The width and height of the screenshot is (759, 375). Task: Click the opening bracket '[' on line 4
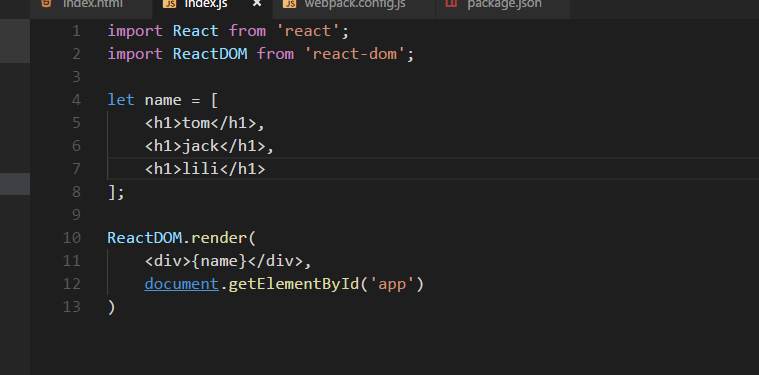coord(214,100)
